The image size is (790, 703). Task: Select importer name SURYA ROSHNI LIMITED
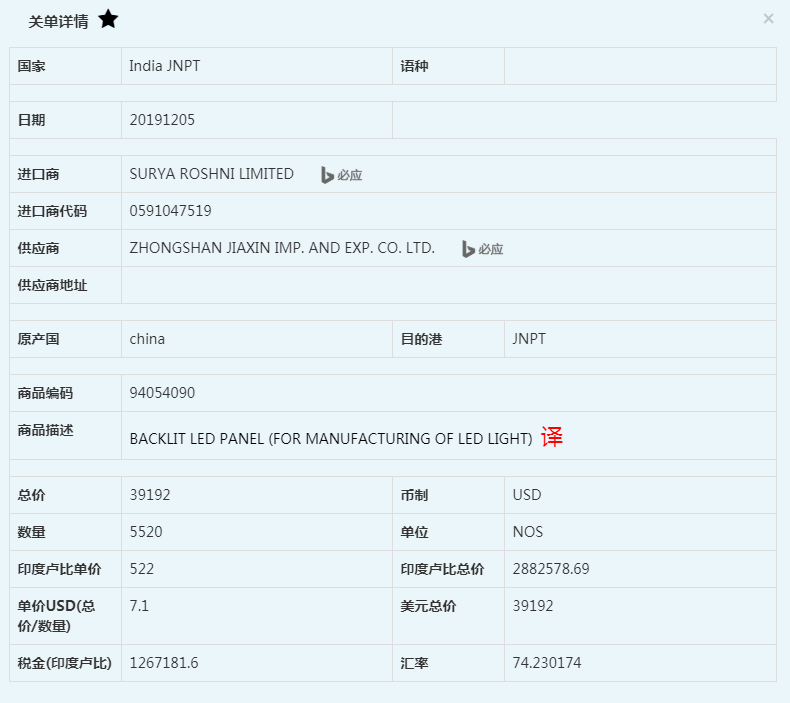212,174
